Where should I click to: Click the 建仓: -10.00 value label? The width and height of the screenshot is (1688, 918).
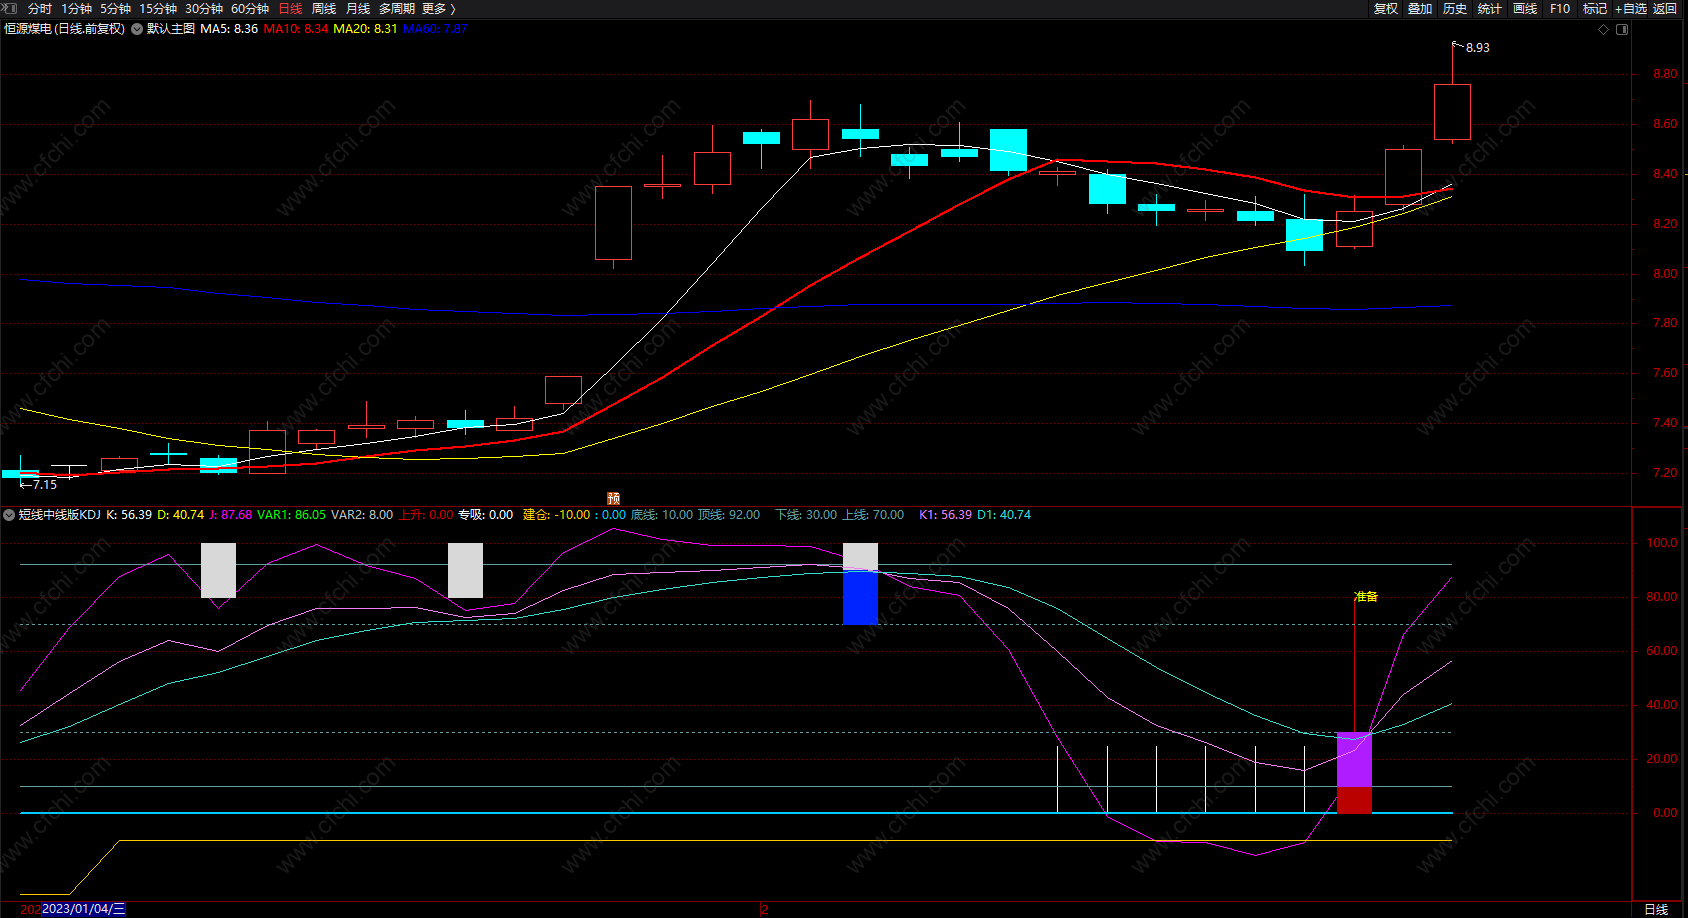[557, 515]
